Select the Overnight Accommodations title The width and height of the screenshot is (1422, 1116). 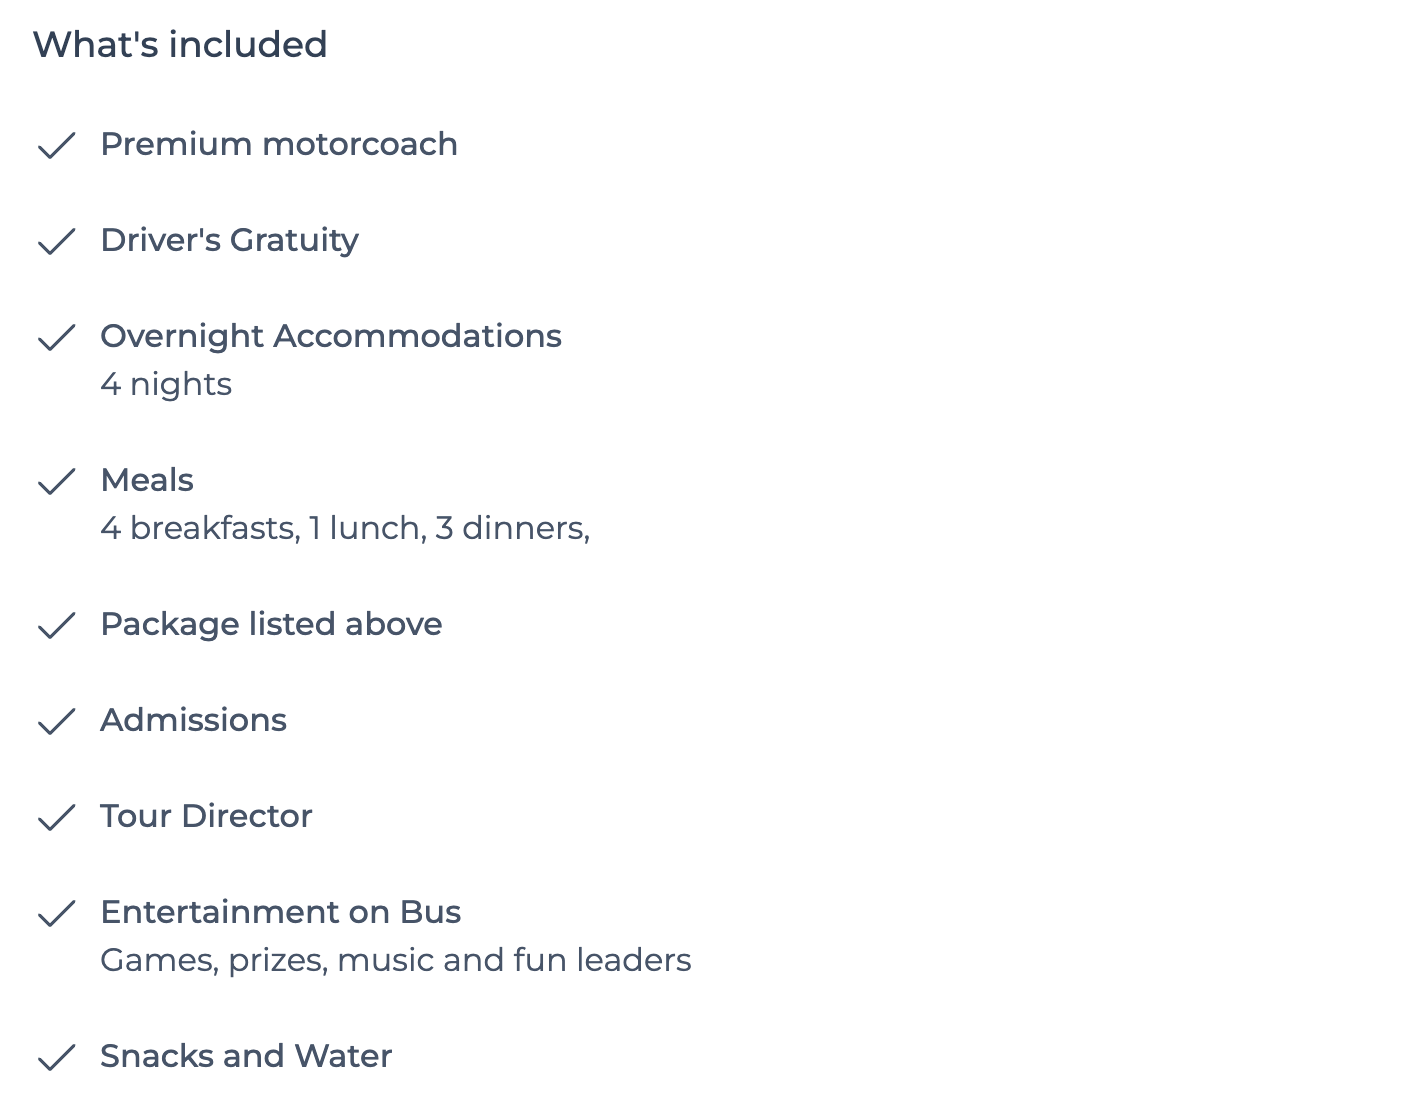point(331,337)
